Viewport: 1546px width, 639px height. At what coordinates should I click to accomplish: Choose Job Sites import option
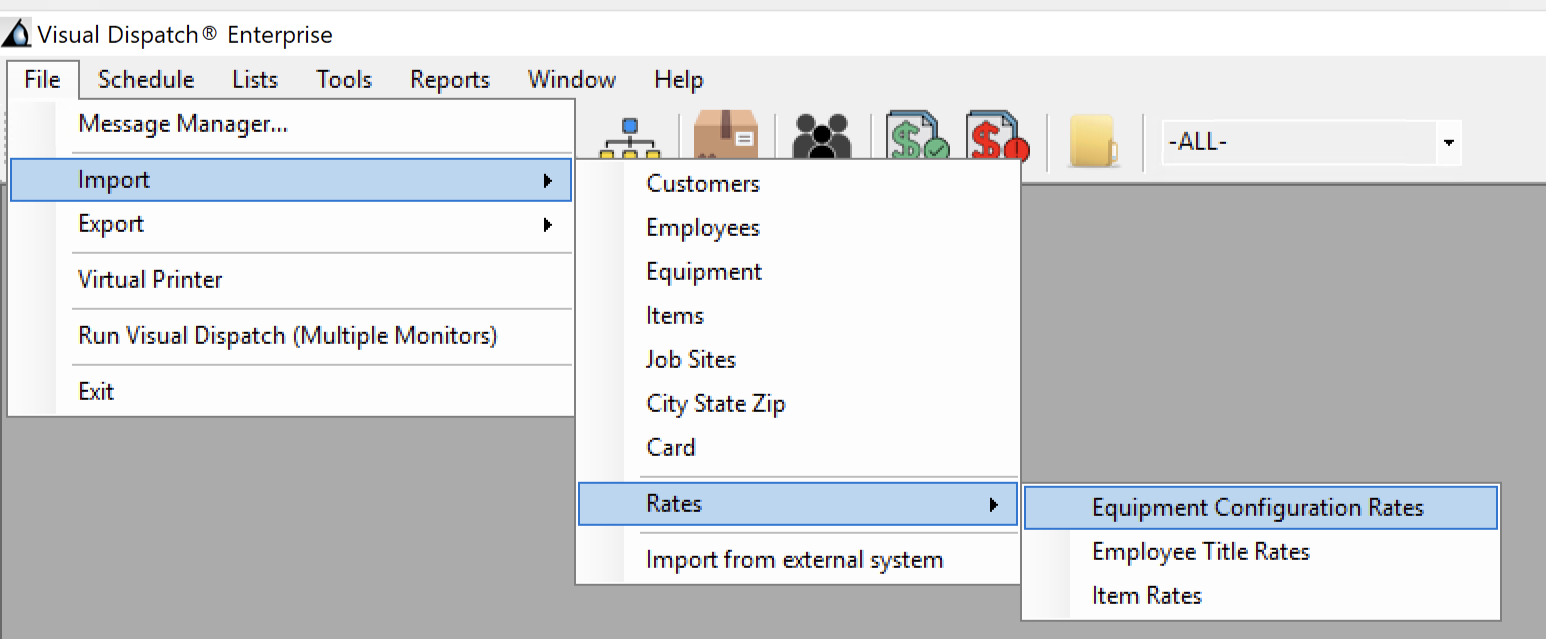798,360
